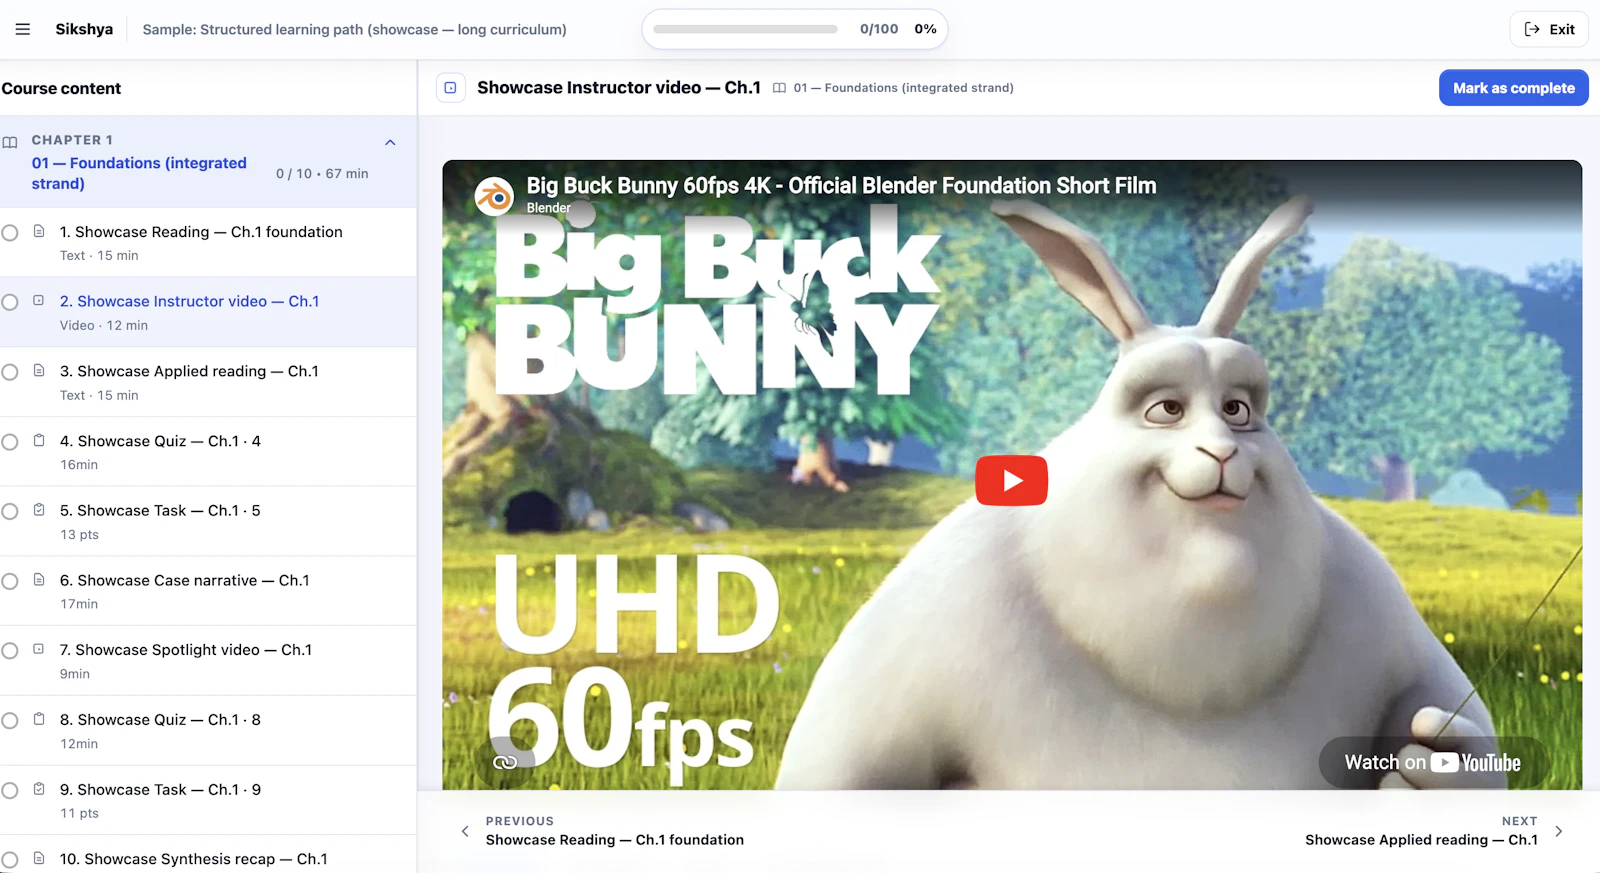Image resolution: width=1600 pixels, height=873 pixels.
Task: Click the next lesson arrow icon
Action: pos(1558,831)
